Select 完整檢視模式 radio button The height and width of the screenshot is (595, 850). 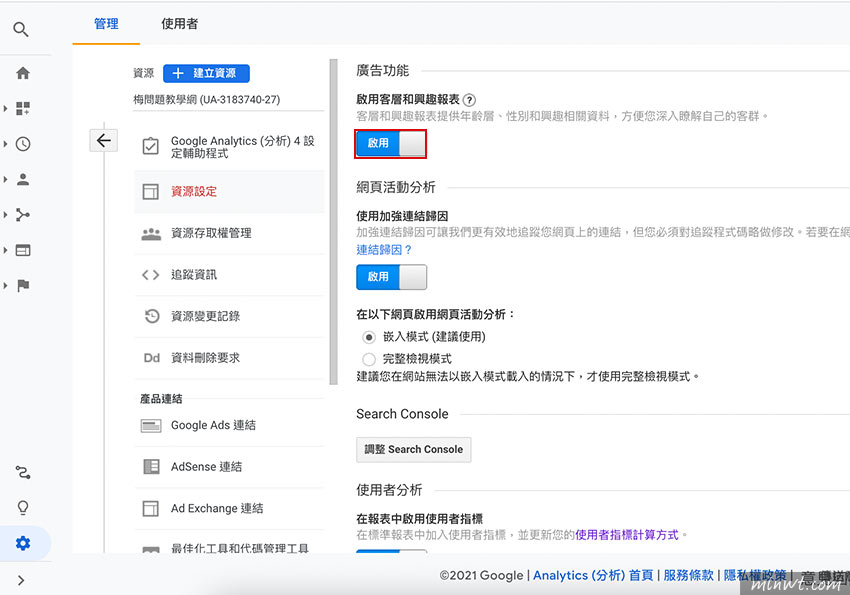(369, 359)
